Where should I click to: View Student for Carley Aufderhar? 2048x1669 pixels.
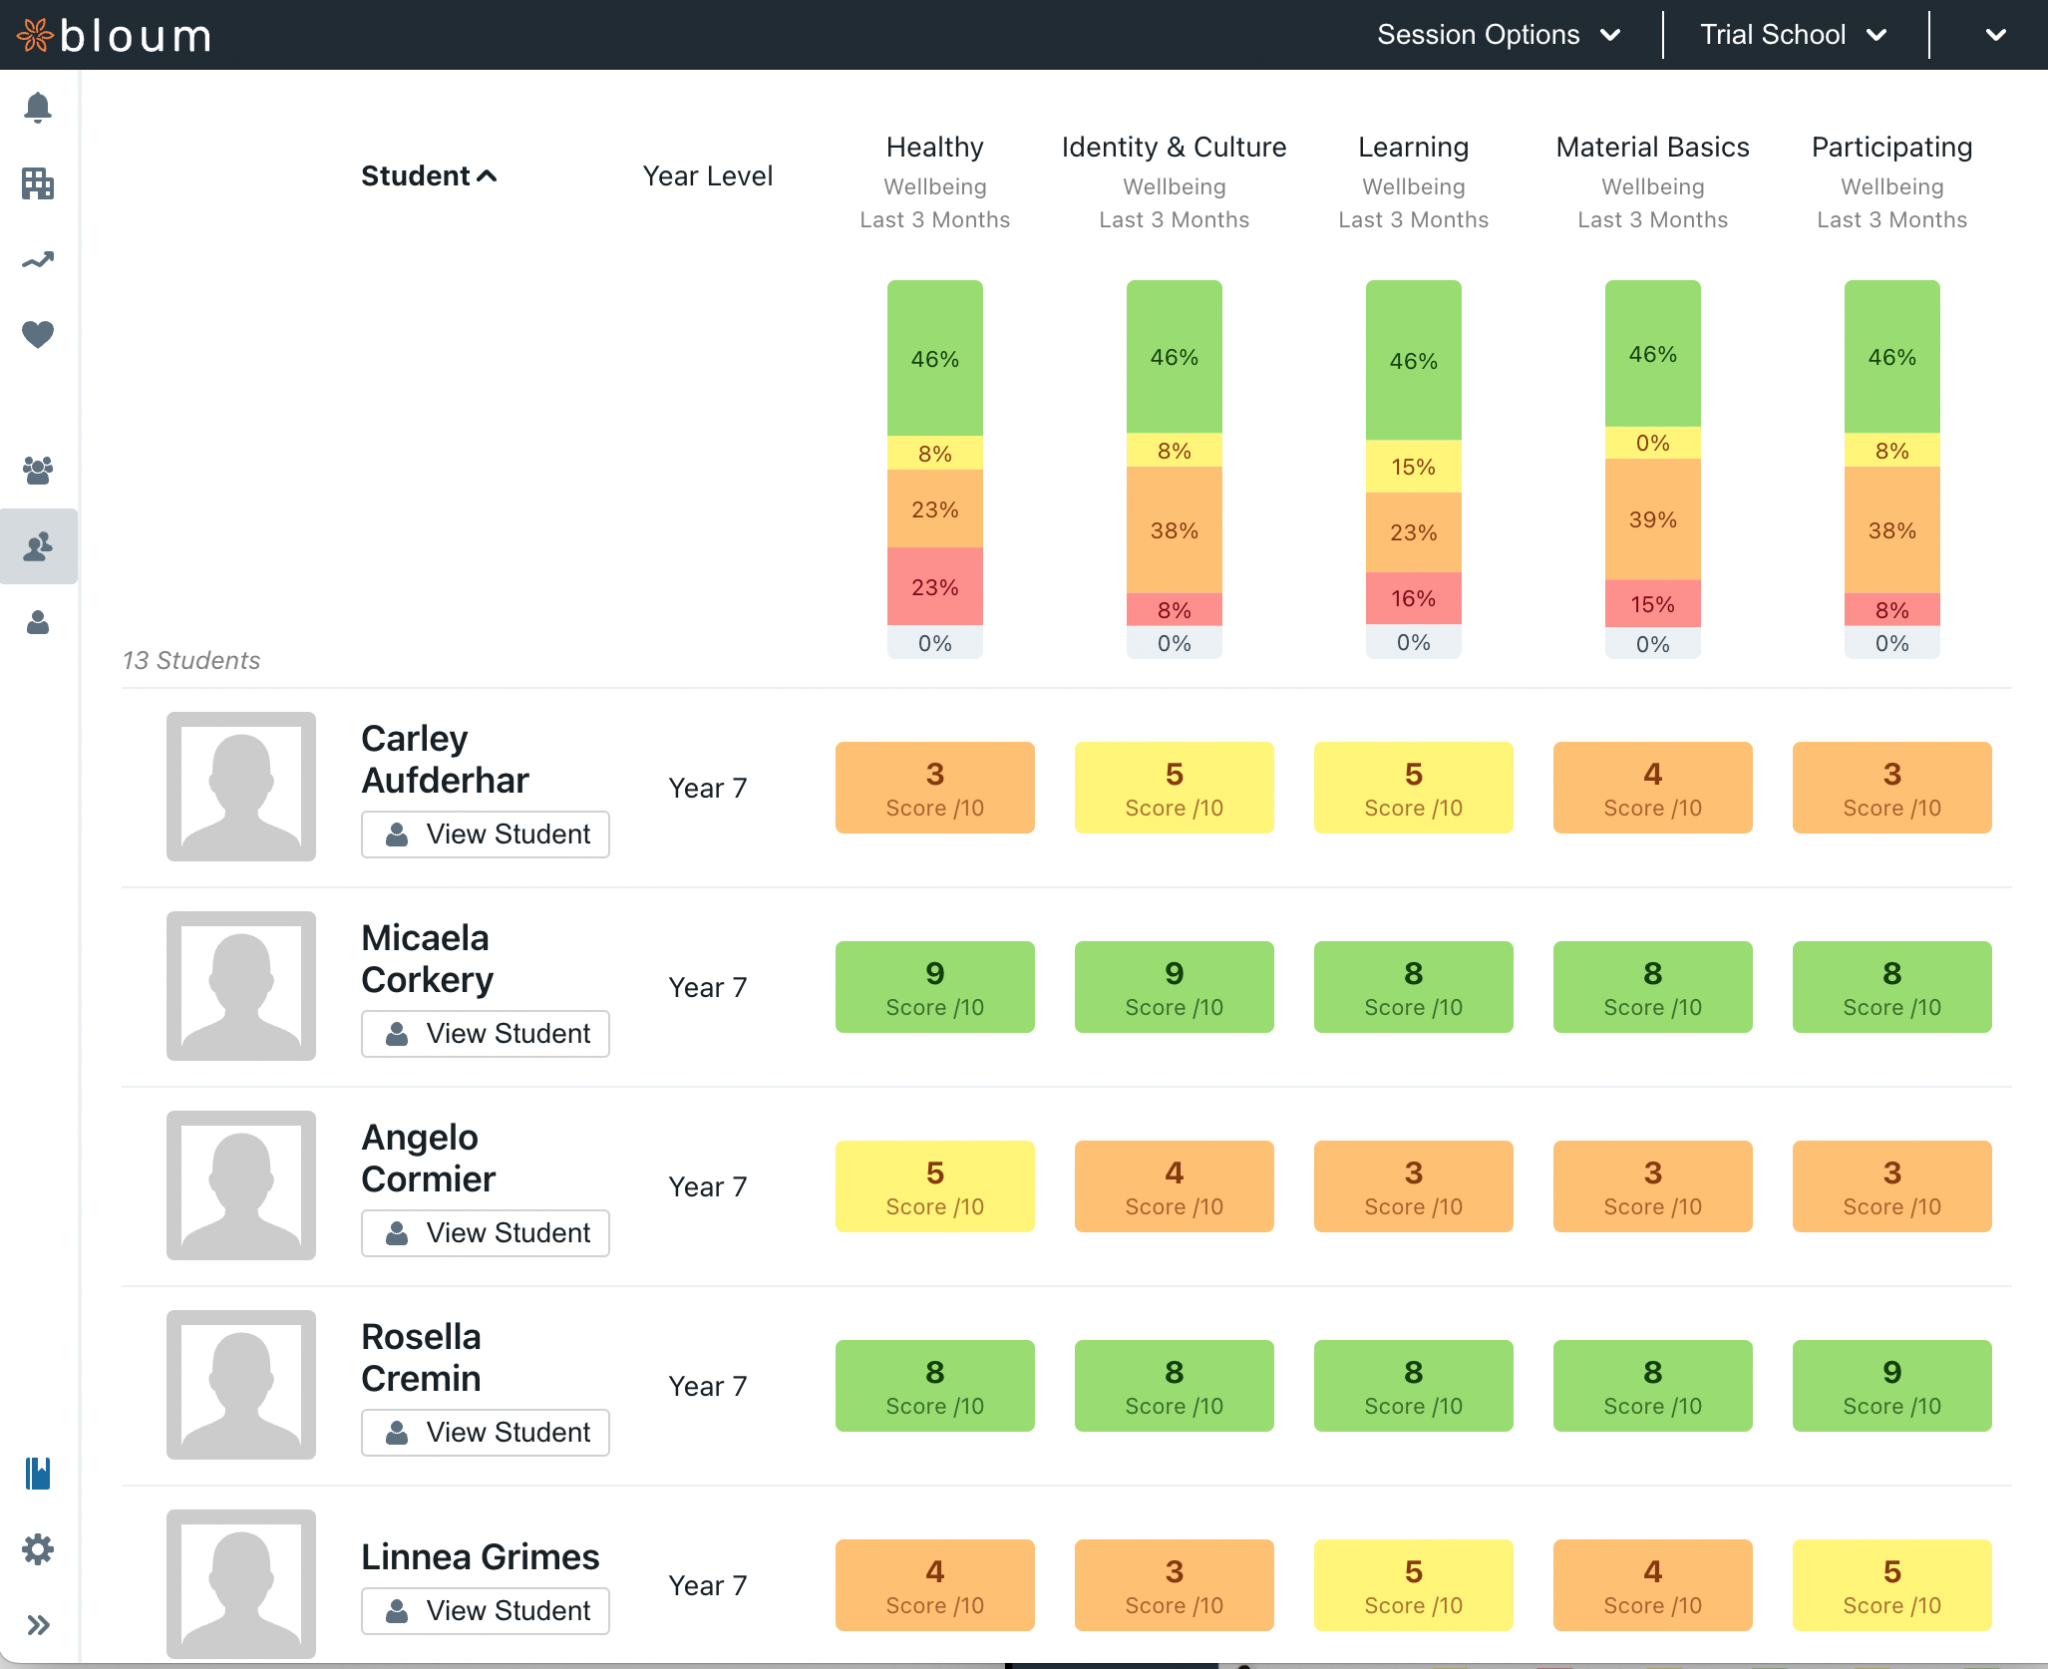pos(485,834)
